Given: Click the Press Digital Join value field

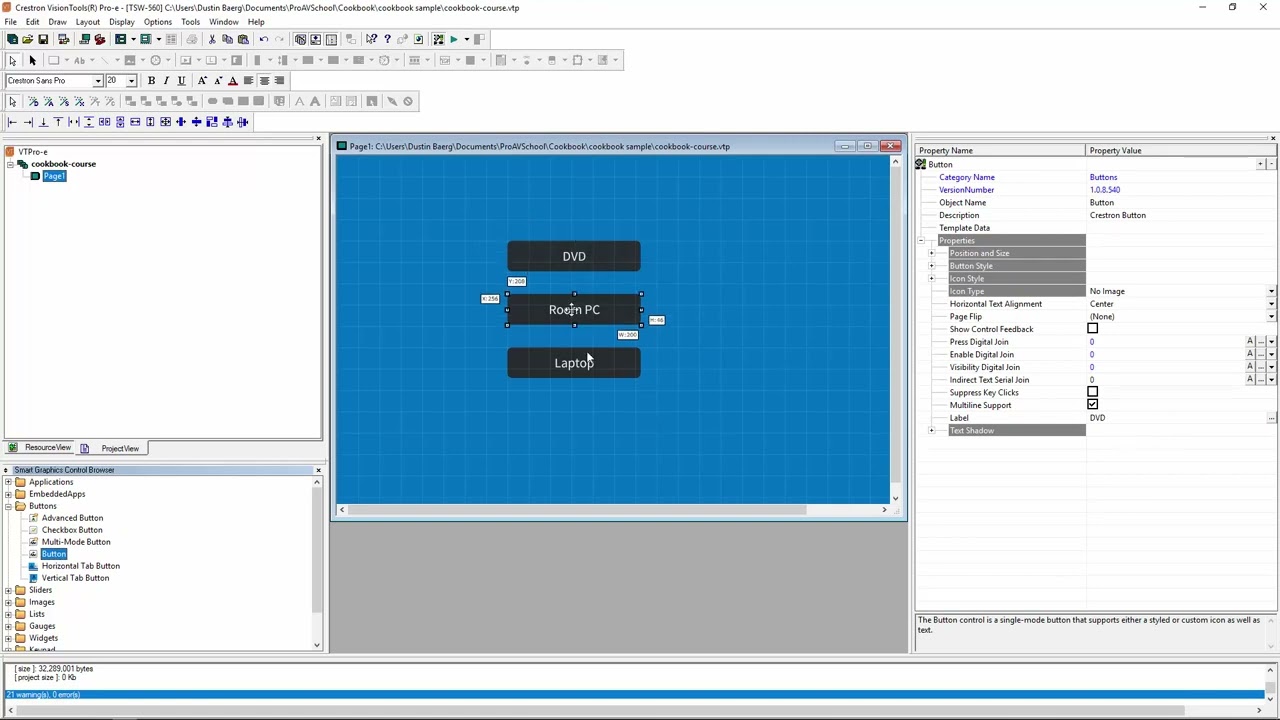Looking at the screenshot, I should [x=1165, y=342].
